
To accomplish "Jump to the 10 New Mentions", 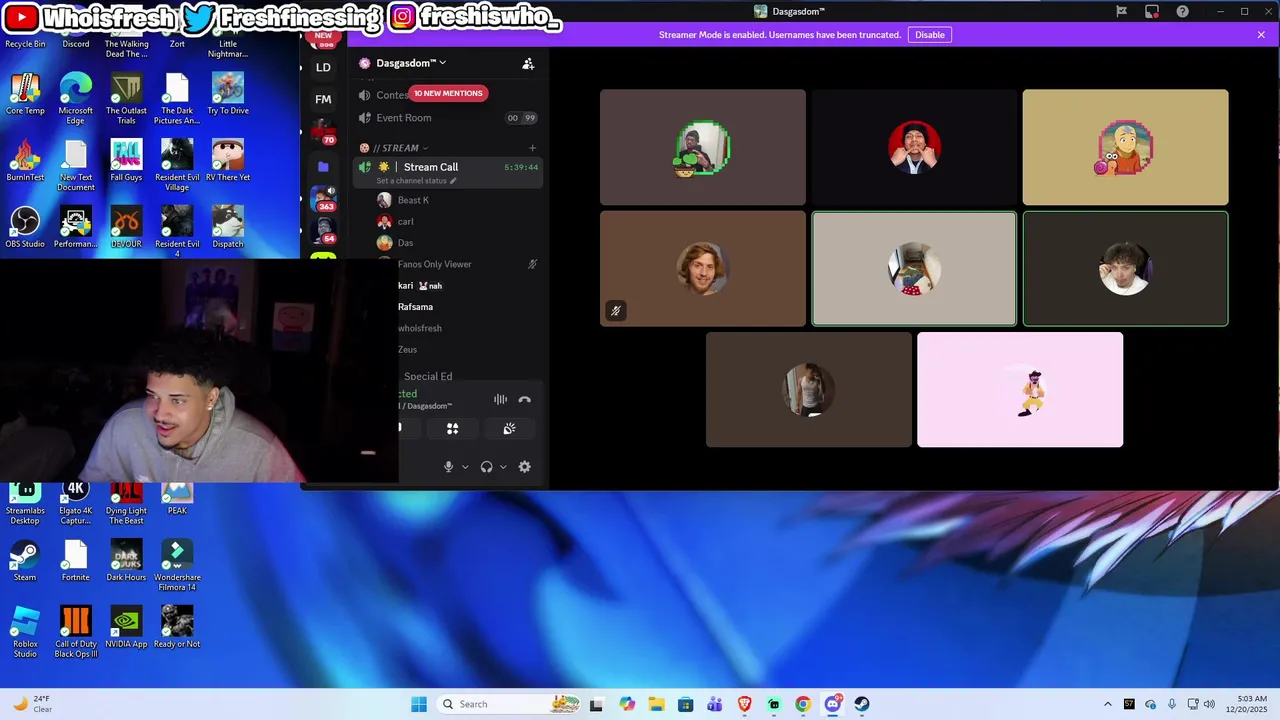I will [448, 93].
